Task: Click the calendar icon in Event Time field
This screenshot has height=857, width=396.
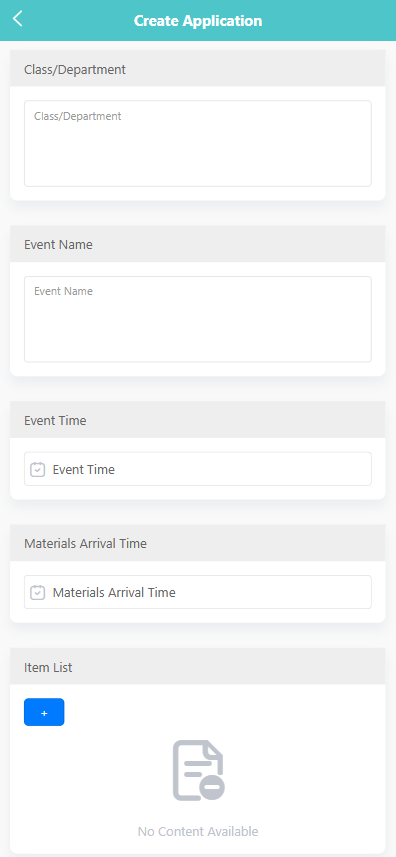Action: coord(37,469)
